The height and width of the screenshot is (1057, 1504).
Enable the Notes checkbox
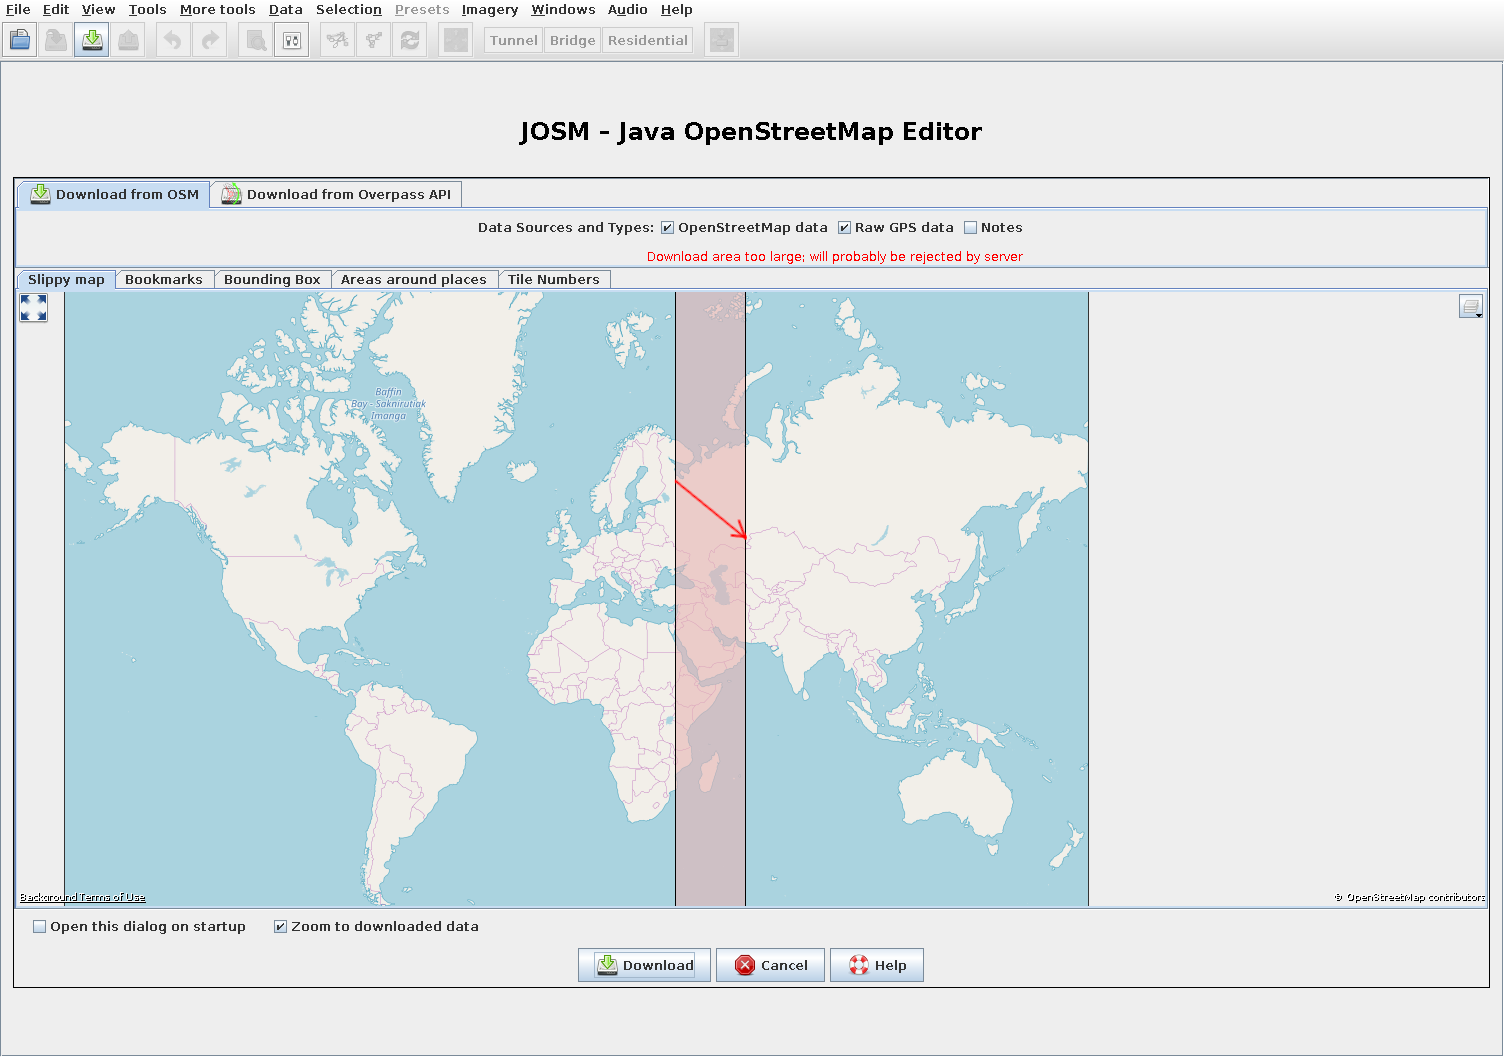click(970, 228)
